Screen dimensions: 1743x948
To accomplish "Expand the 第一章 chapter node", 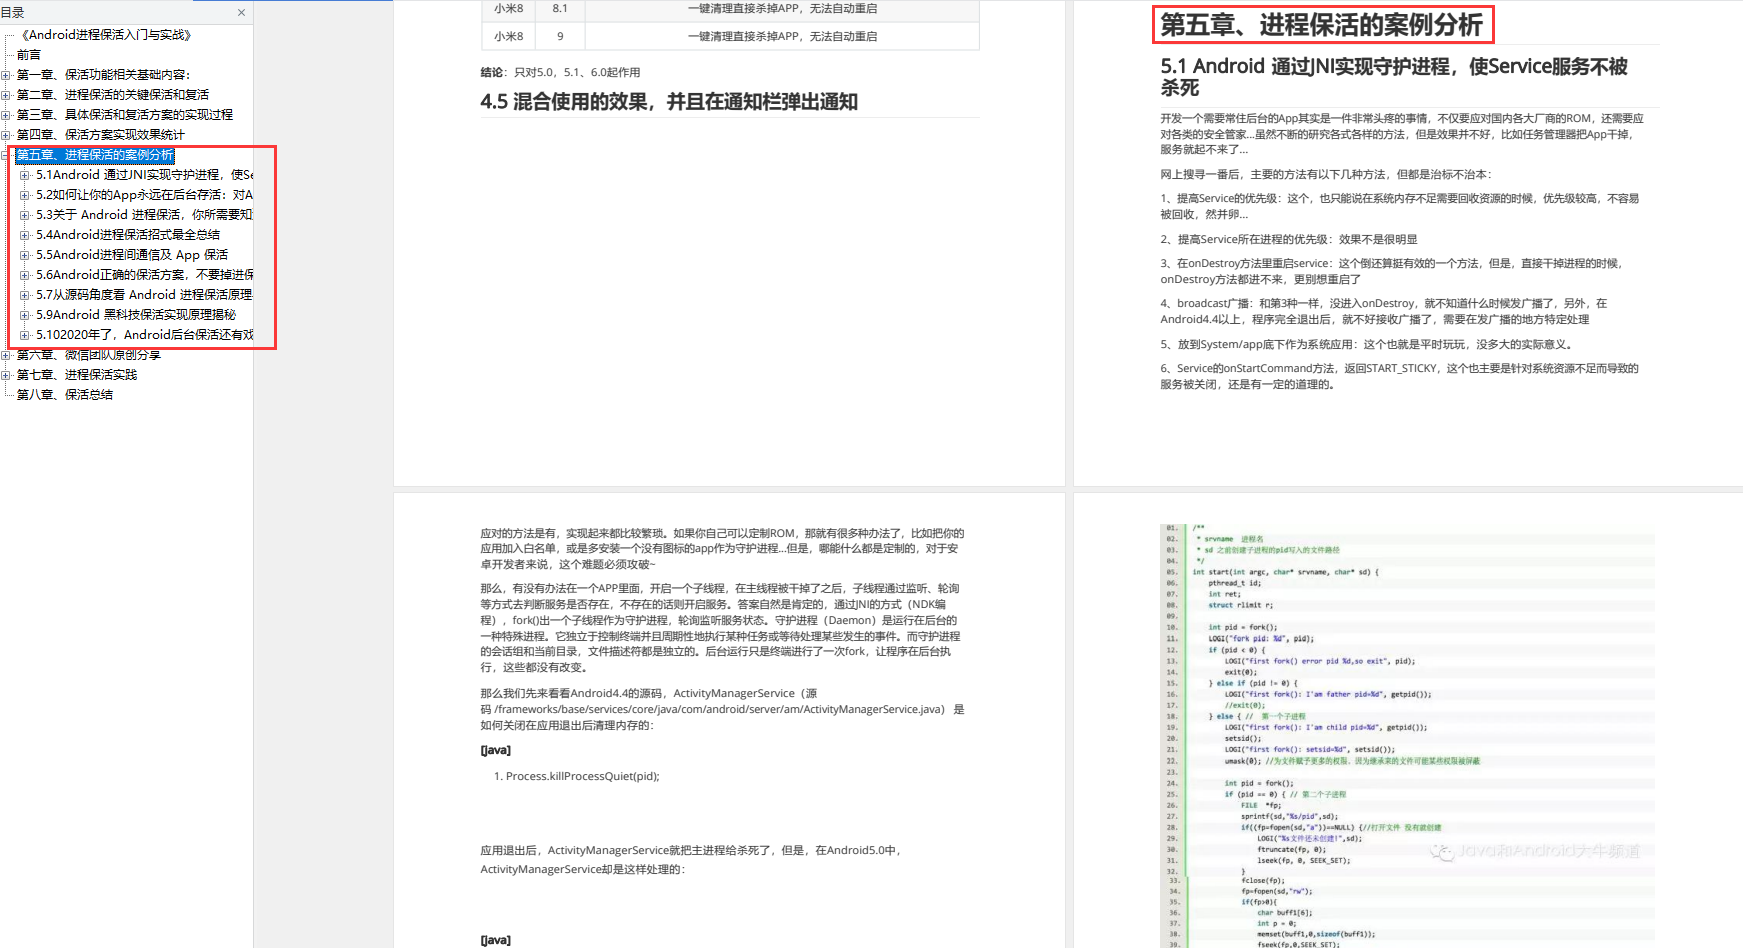I will coord(6,75).
